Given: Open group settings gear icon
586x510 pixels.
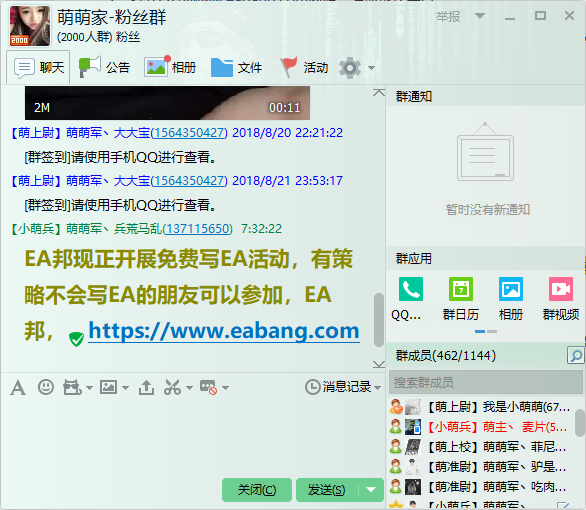Looking at the screenshot, I should coord(350,68).
